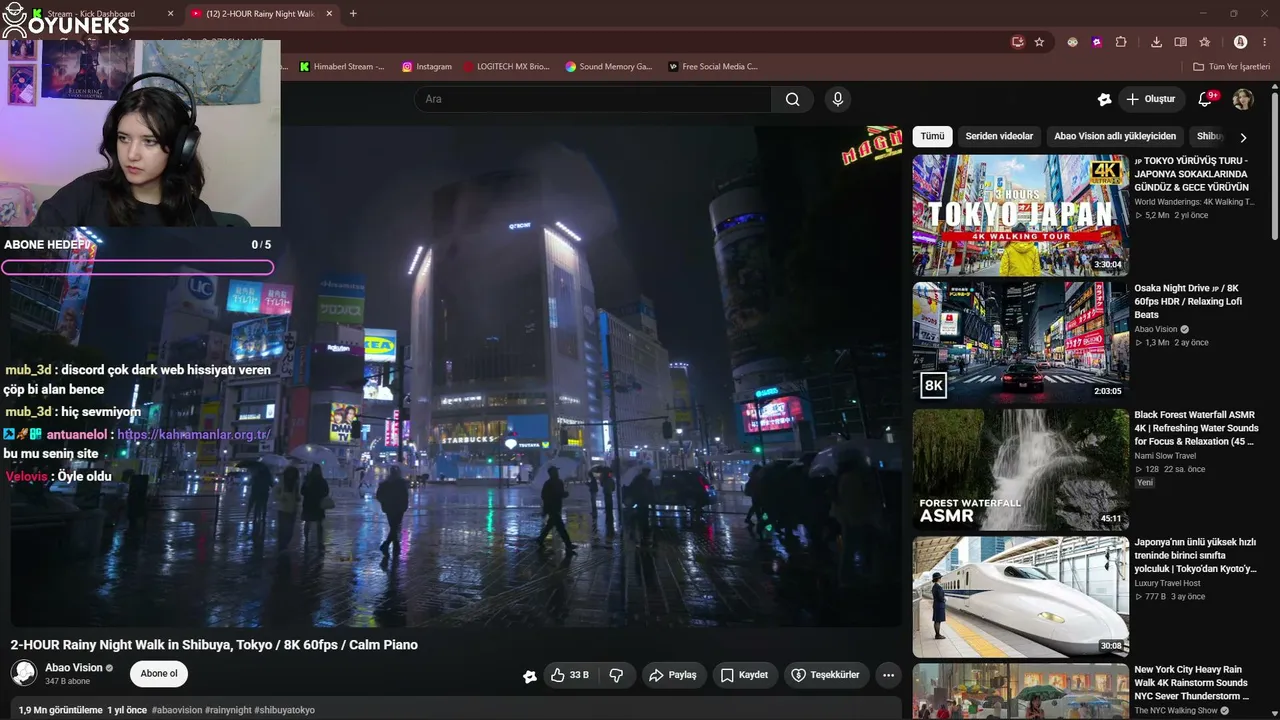Image resolution: width=1280 pixels, height=720 pixels.
Task: Open the YouTube account avatar menu
Action: tap(1243, 99)
